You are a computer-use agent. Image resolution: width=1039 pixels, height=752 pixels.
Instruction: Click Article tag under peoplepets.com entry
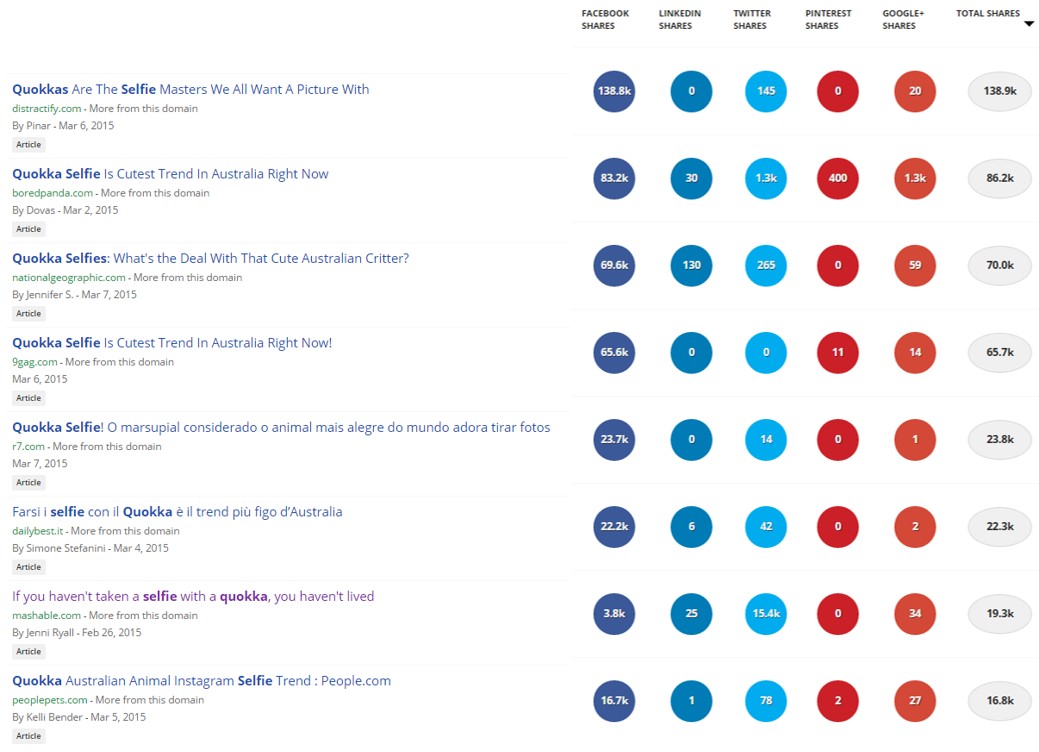(x=28, y=735)
